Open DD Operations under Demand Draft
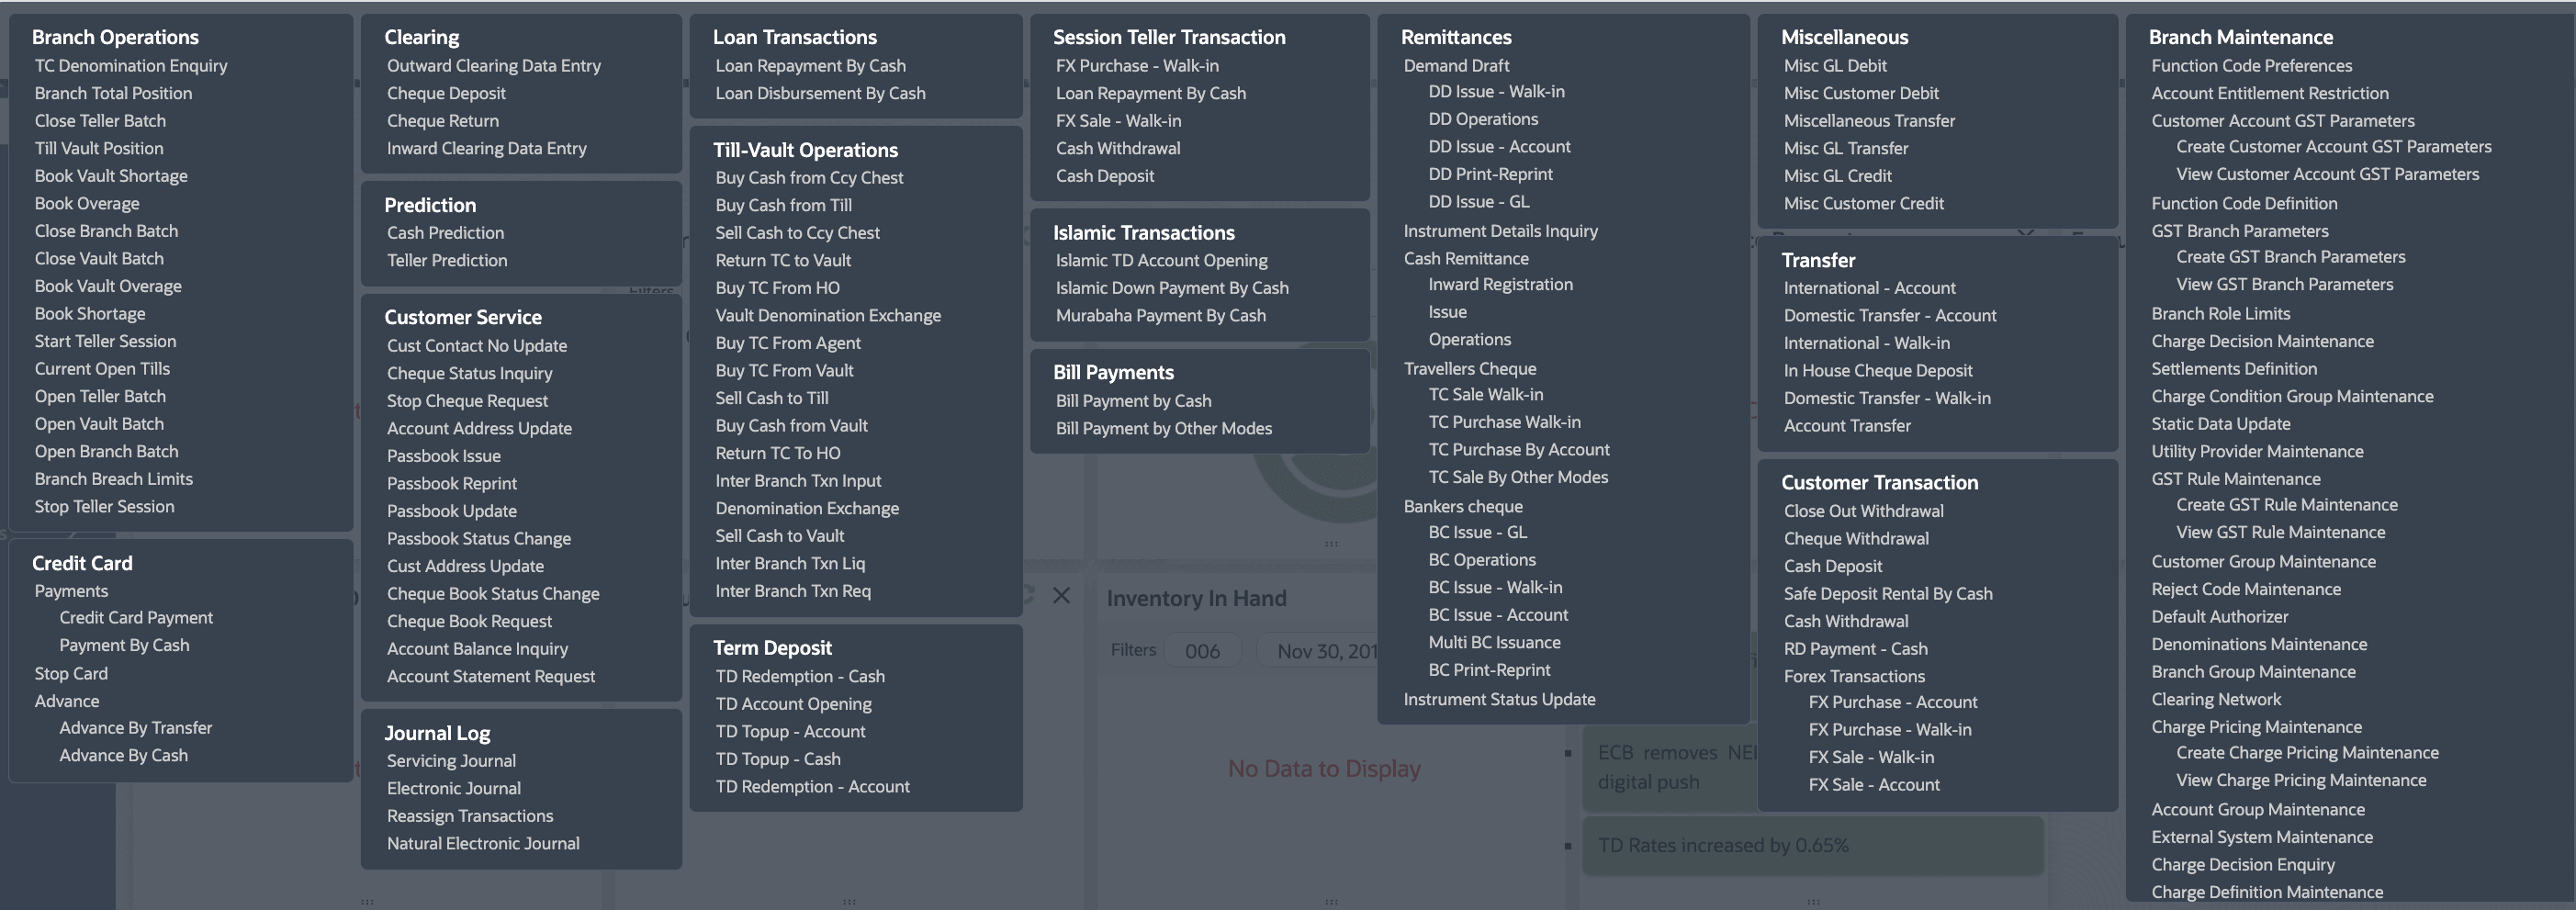This screenshot has height=910, width=2576. [x=1483, y=119]
